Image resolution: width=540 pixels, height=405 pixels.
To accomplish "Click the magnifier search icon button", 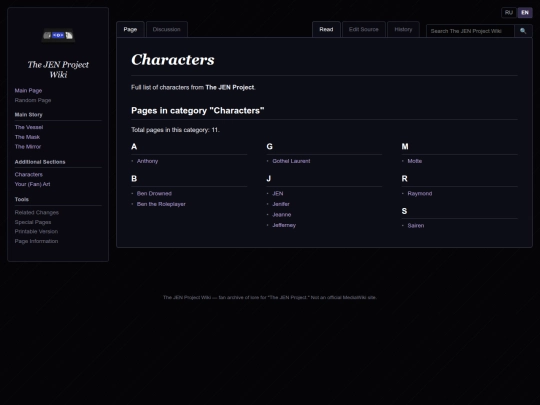I will (x=523, y=31).
